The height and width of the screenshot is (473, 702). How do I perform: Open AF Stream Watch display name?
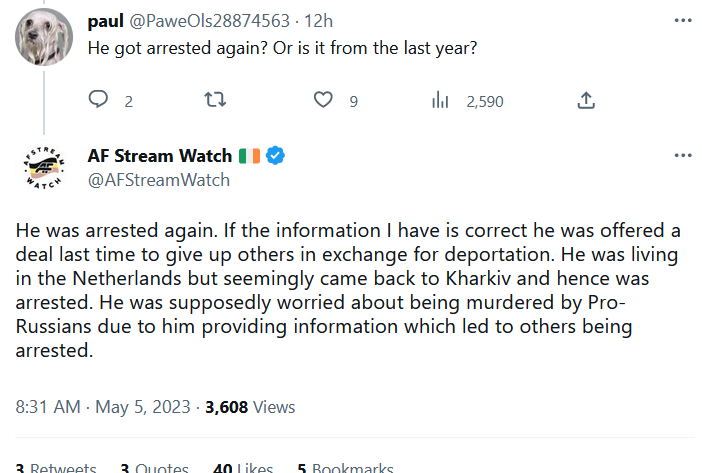pyautogui.click(x=160, y=156)
